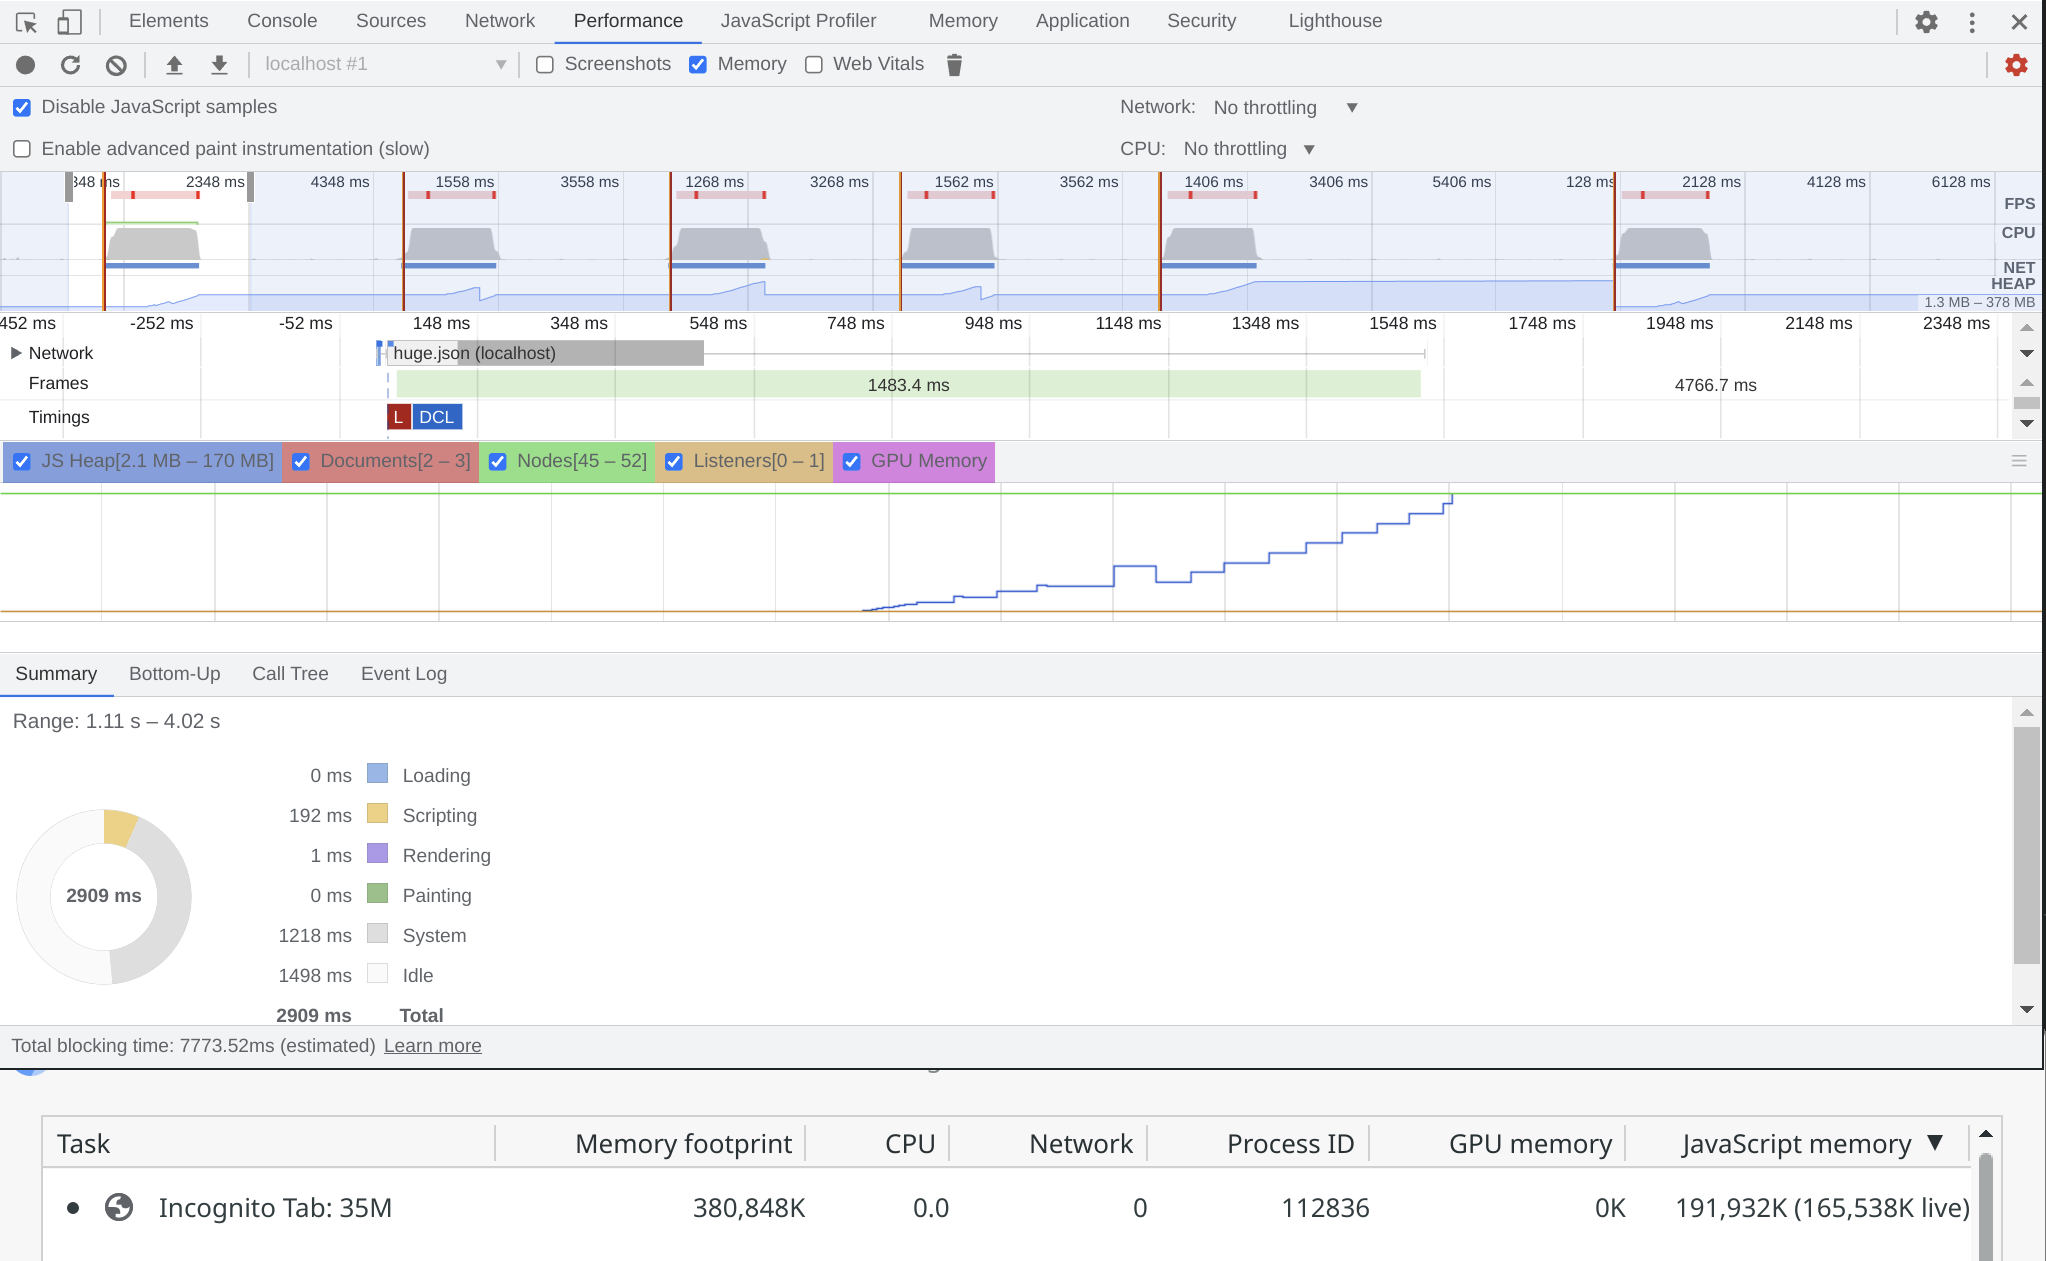The width and height of the screenshot is (2046, 1261).
Task: Select the huge.json network request bar
Action: (x=540, y=352)
